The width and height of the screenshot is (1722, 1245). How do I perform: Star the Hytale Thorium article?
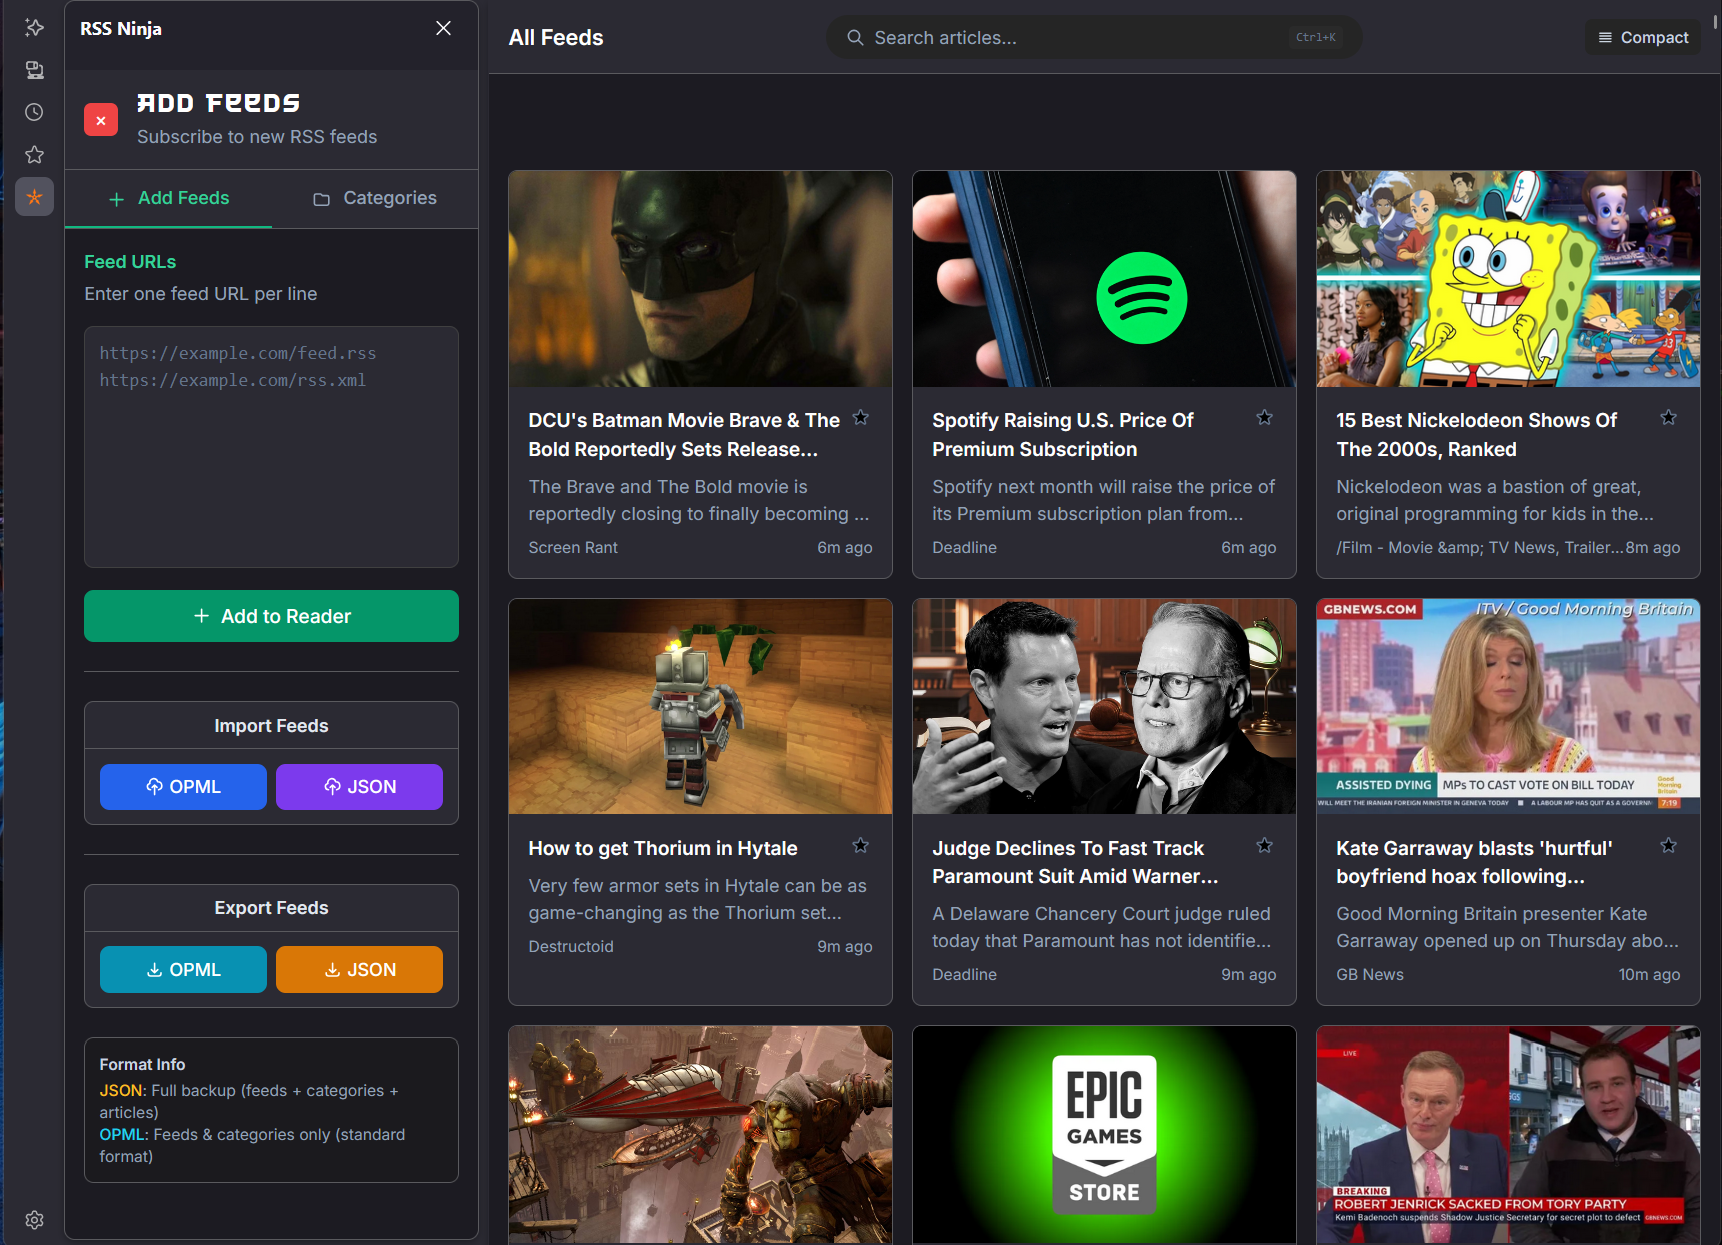860,845
